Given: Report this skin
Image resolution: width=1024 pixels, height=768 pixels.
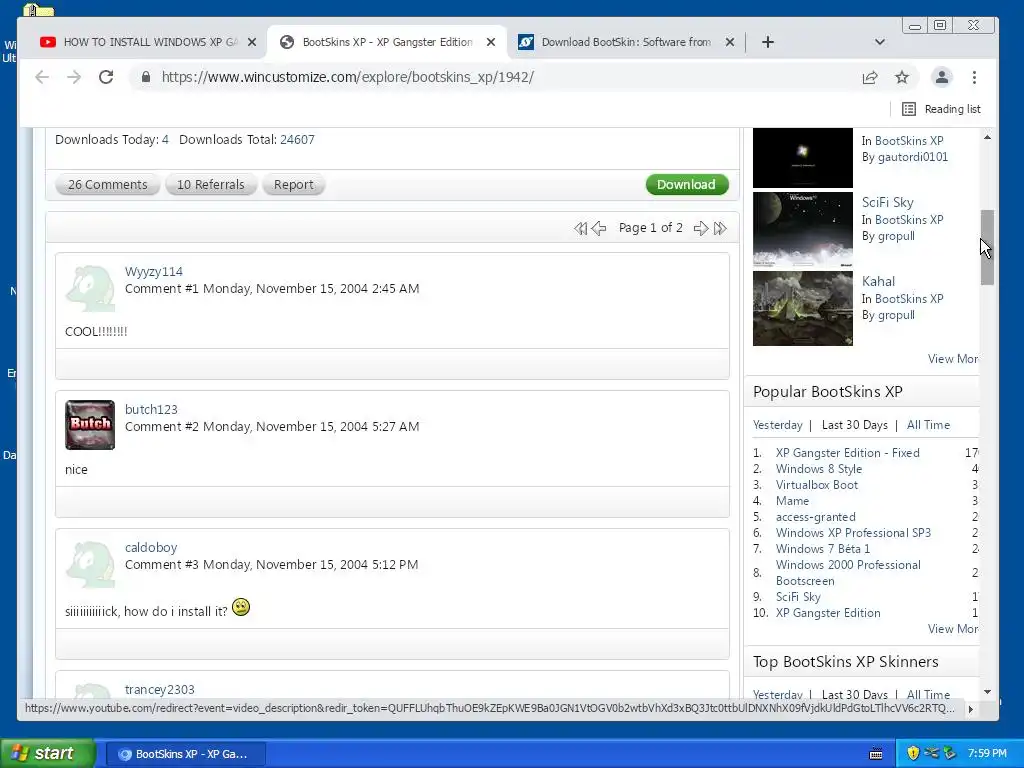Looking at the screenshot, I should click(293, 185).
